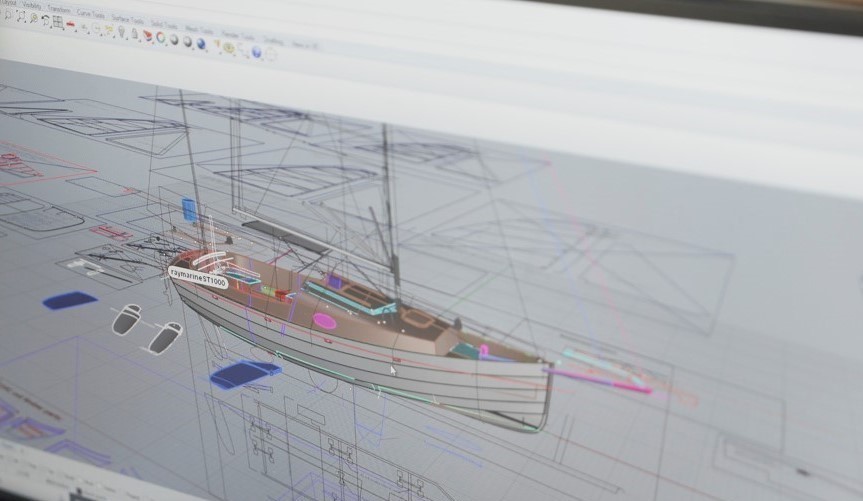The width and height of the screenshot is (863, 501).
Task: Switch to the Curve Tools tab
Action: click(x=91, y=13)
